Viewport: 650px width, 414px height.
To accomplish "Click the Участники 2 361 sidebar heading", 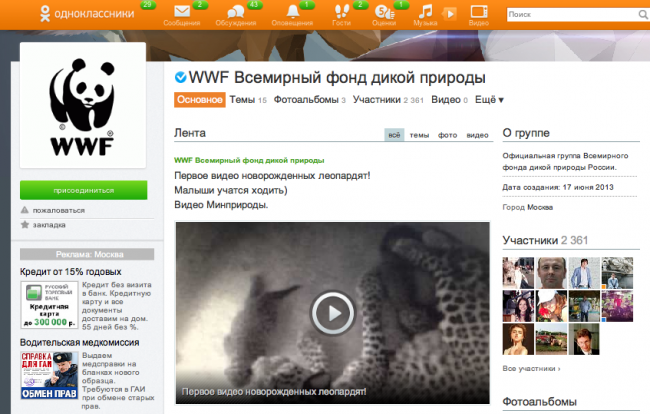I will (x=545, y=240).
